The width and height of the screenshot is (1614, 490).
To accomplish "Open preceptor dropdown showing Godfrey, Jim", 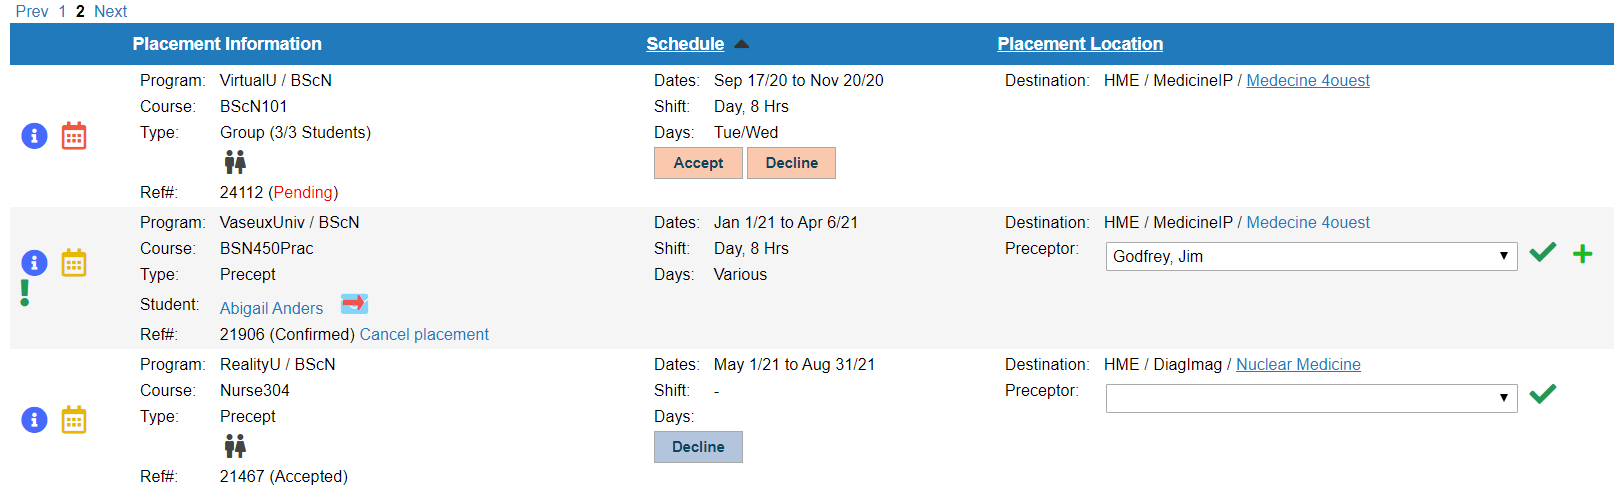I will [1311, 257].
